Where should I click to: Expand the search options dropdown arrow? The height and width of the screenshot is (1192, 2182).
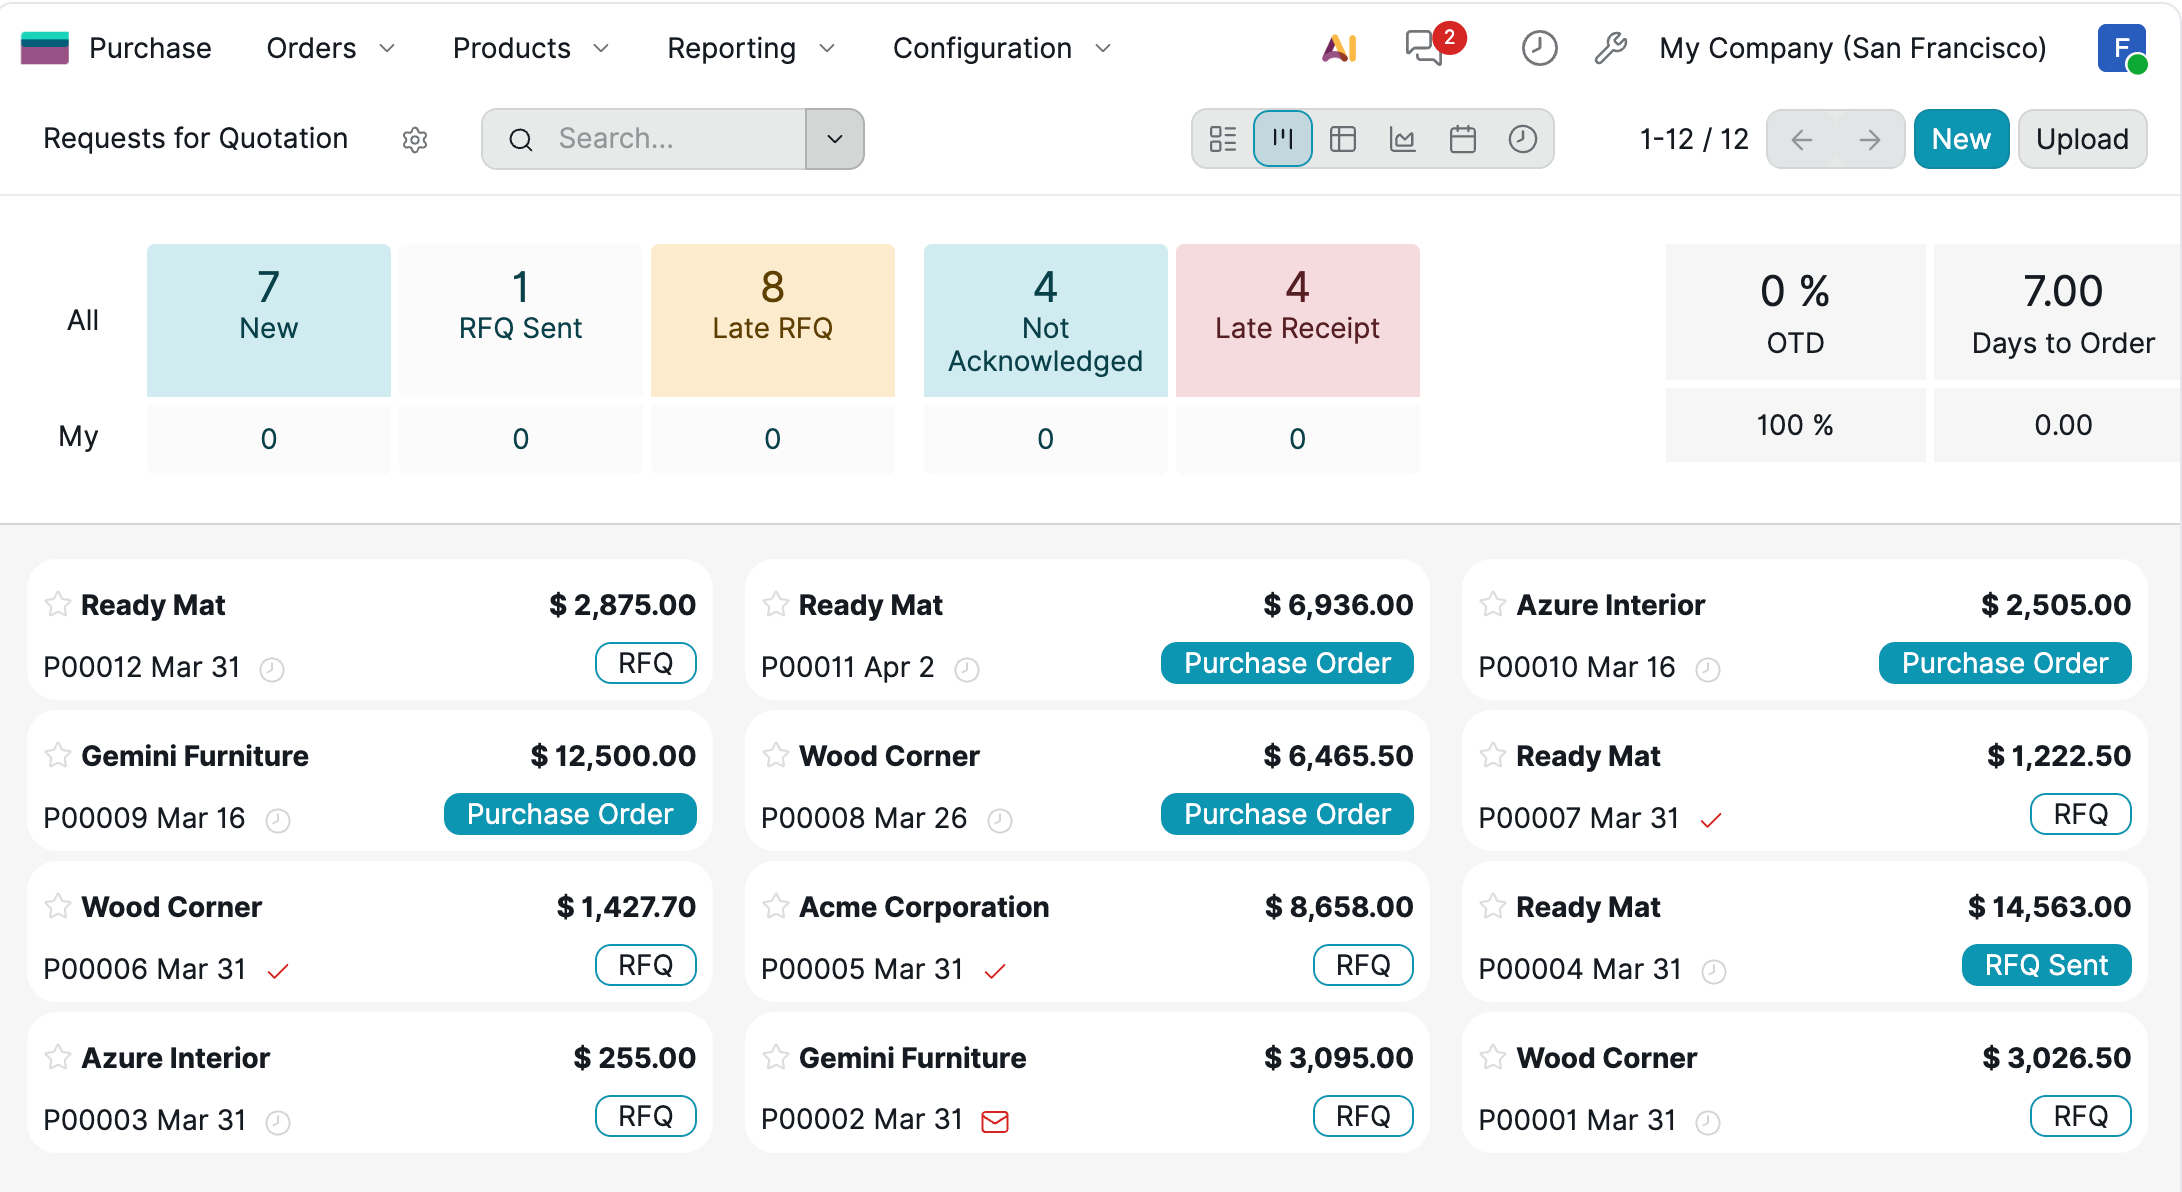pyautogui.click(x=835, y=139)
